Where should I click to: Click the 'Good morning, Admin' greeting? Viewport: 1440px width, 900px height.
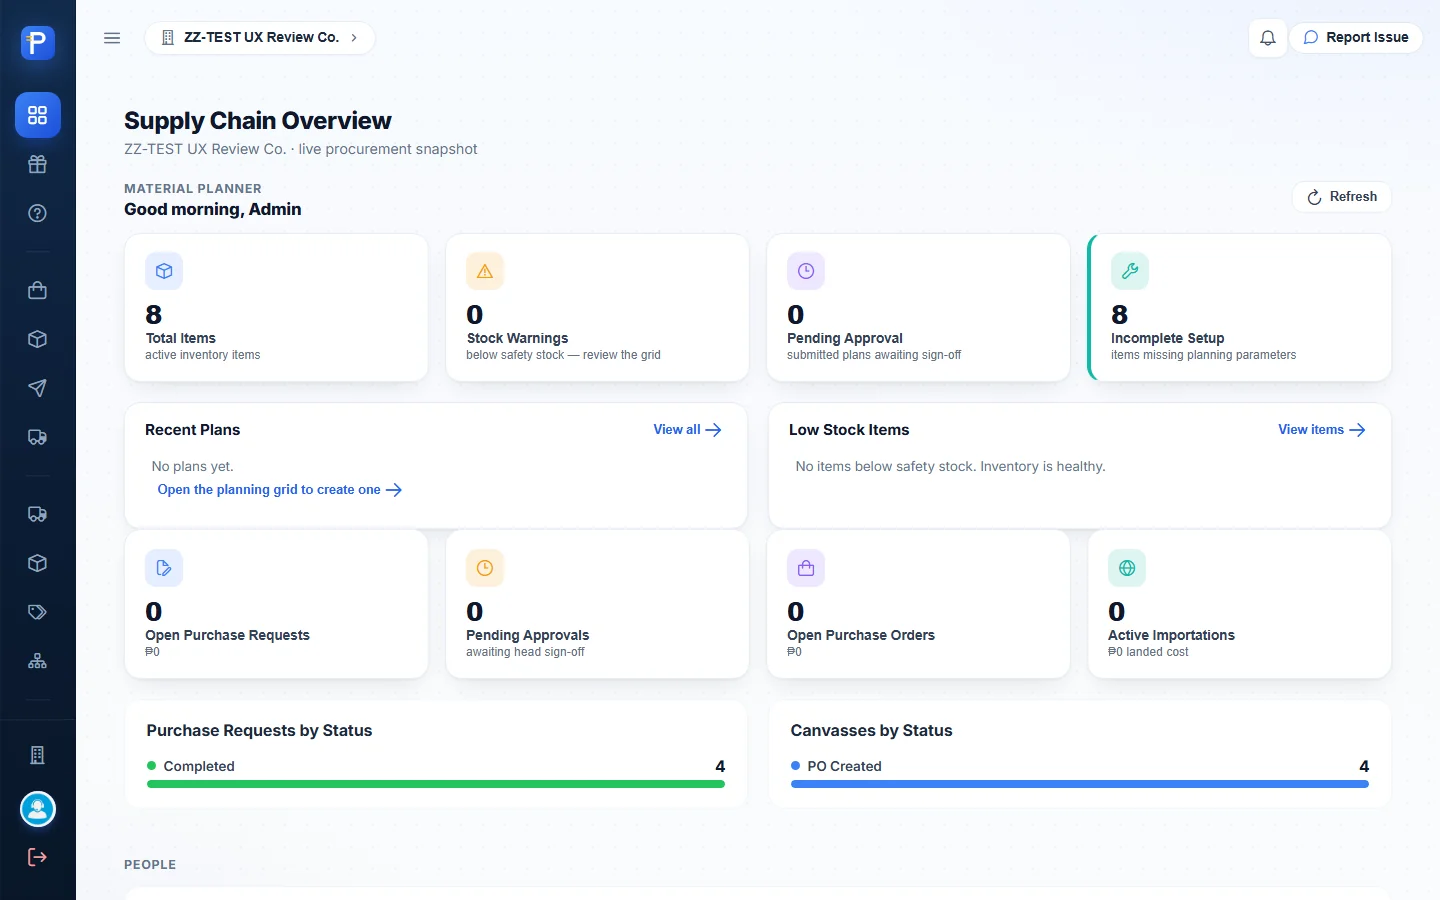pos(213,209)
